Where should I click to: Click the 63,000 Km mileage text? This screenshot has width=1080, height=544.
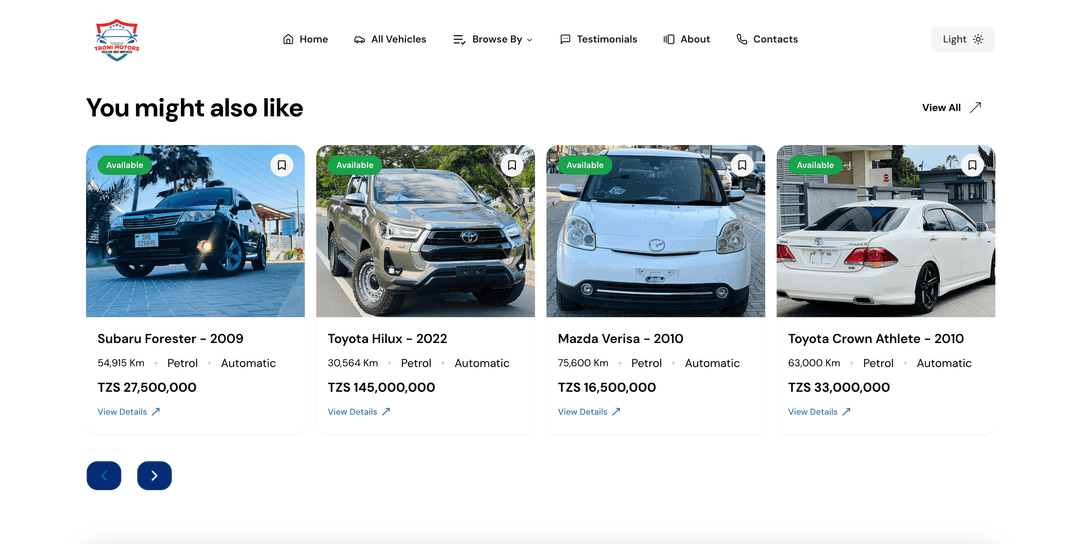(813, 363)
